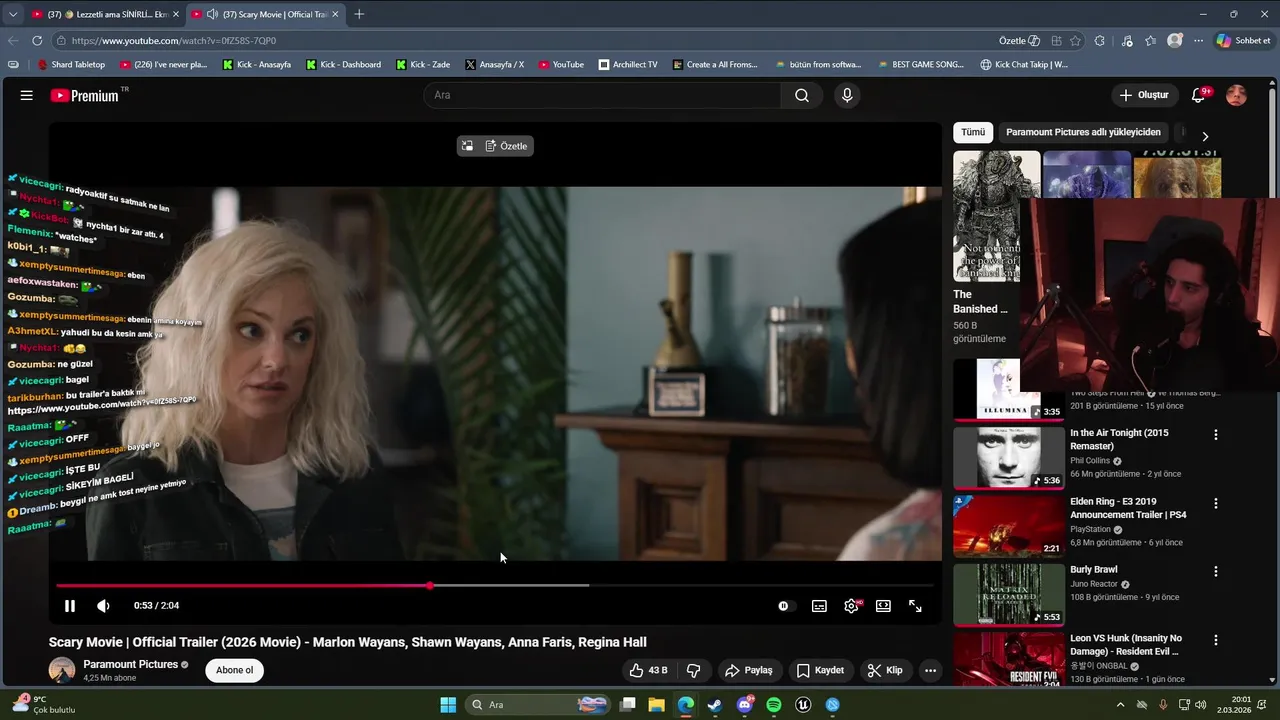Open In the Air Tonight thumbnail
This screenshot has height=720, width=1280.
coord(1009,458)
